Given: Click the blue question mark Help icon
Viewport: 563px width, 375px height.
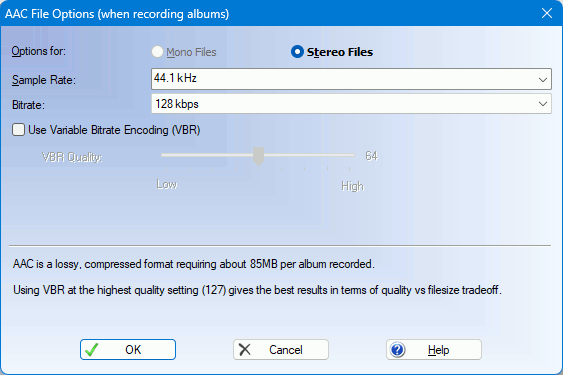Looking at the screenshot, I should coord(398,349).
